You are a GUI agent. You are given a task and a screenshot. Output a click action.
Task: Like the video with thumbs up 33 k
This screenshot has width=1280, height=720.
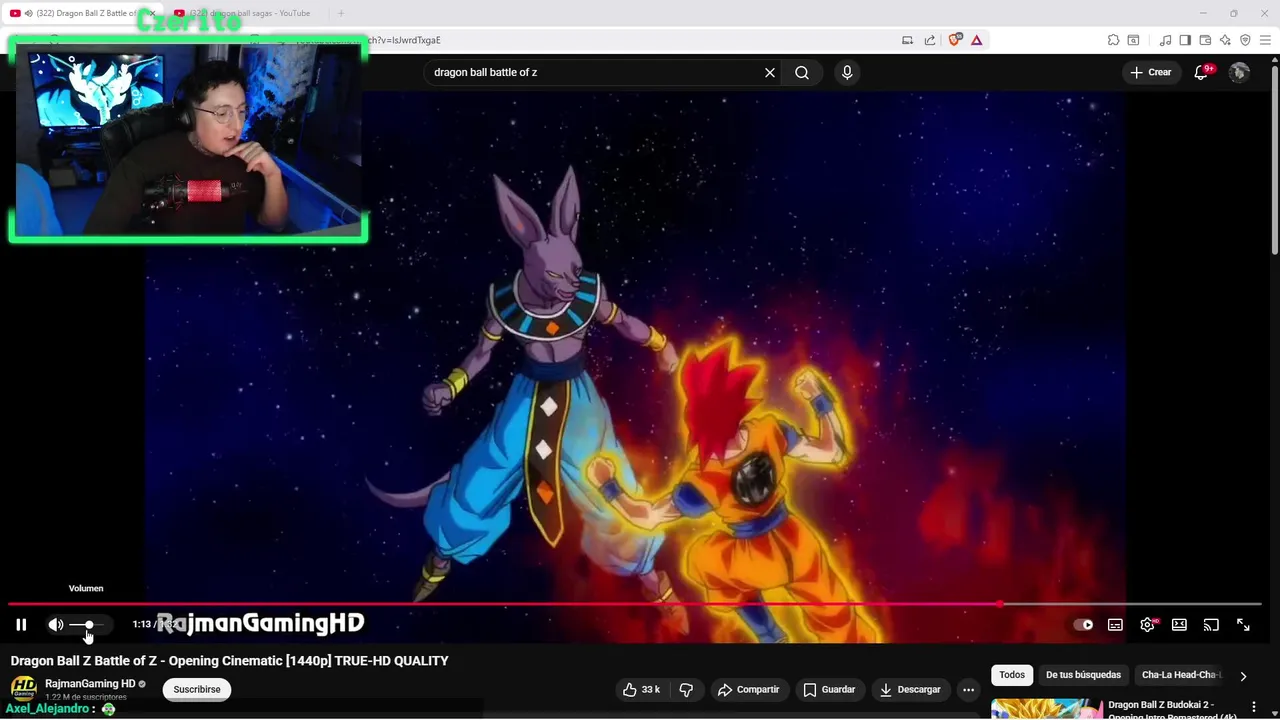tap(640, 689)
